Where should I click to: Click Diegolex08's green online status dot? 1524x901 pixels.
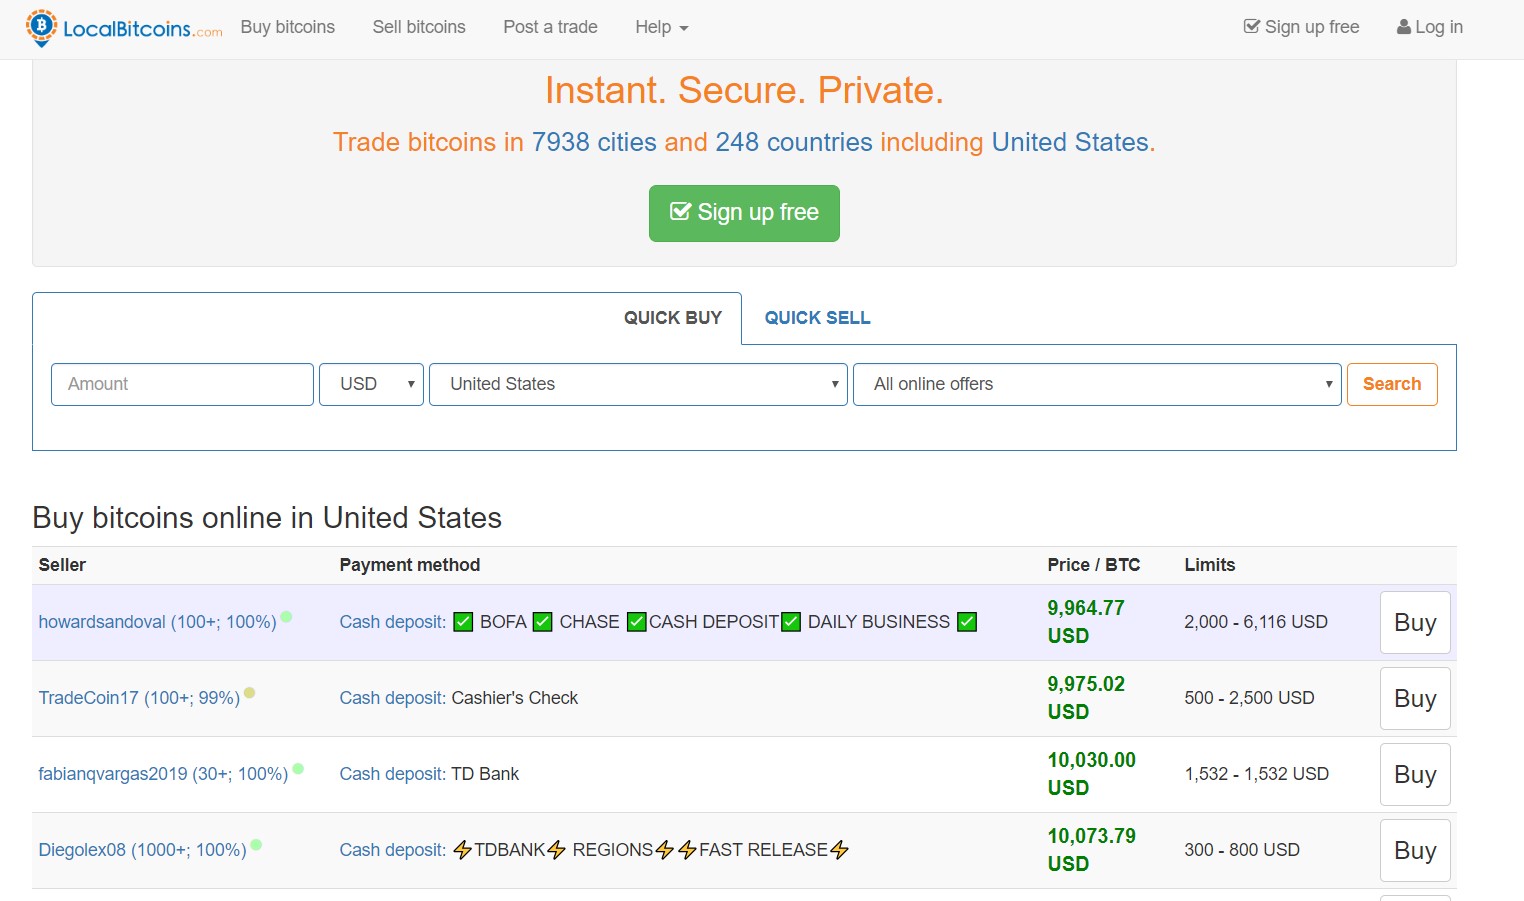(x=256, y=845)
